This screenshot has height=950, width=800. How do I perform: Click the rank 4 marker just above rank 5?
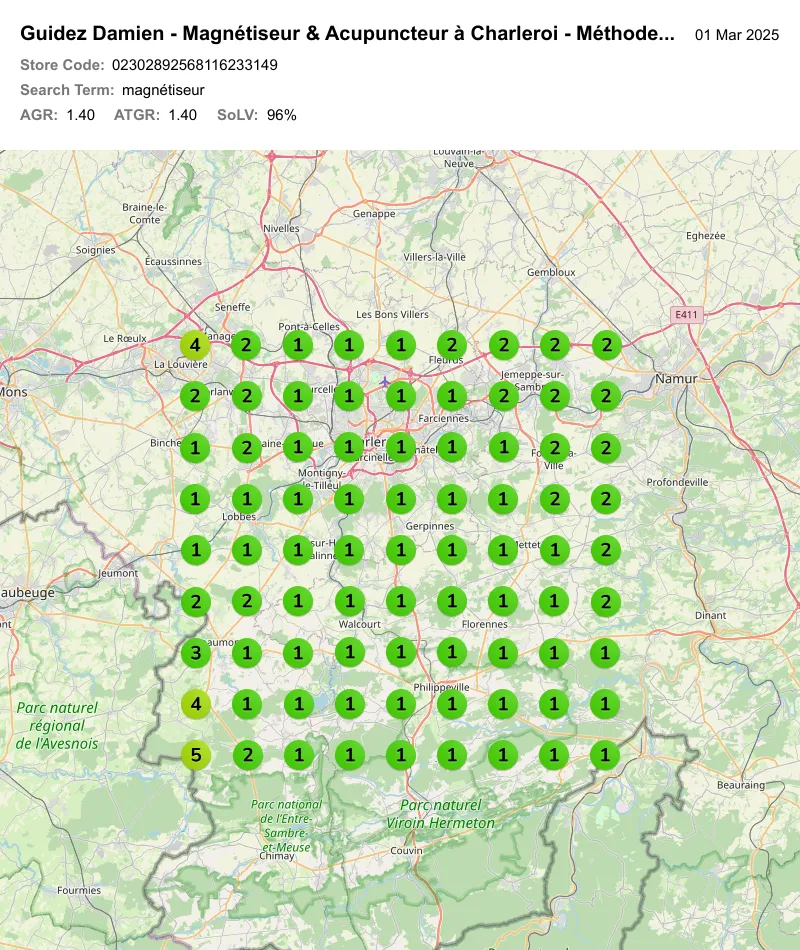tap(195, 704)
